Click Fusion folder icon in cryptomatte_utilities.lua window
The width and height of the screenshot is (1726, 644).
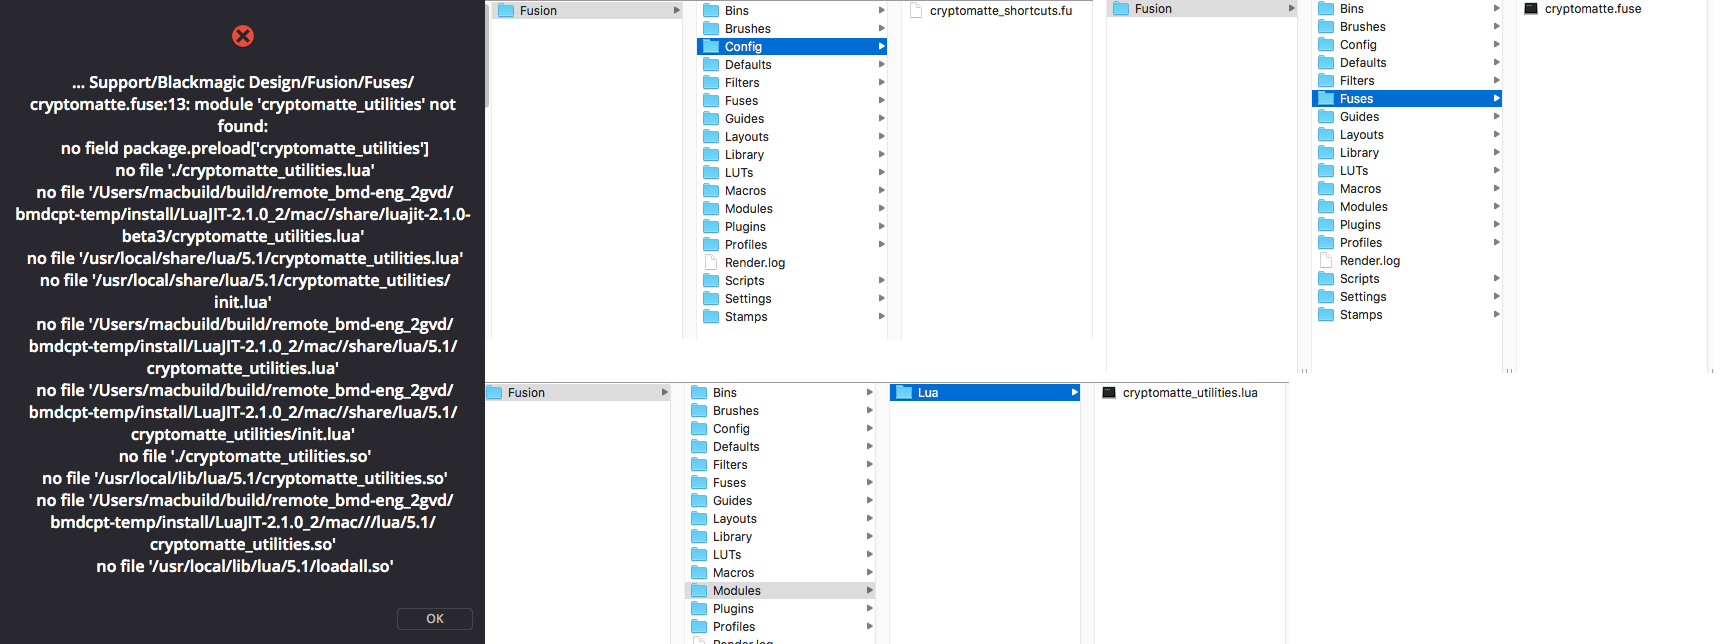click(x=494, y=393)
